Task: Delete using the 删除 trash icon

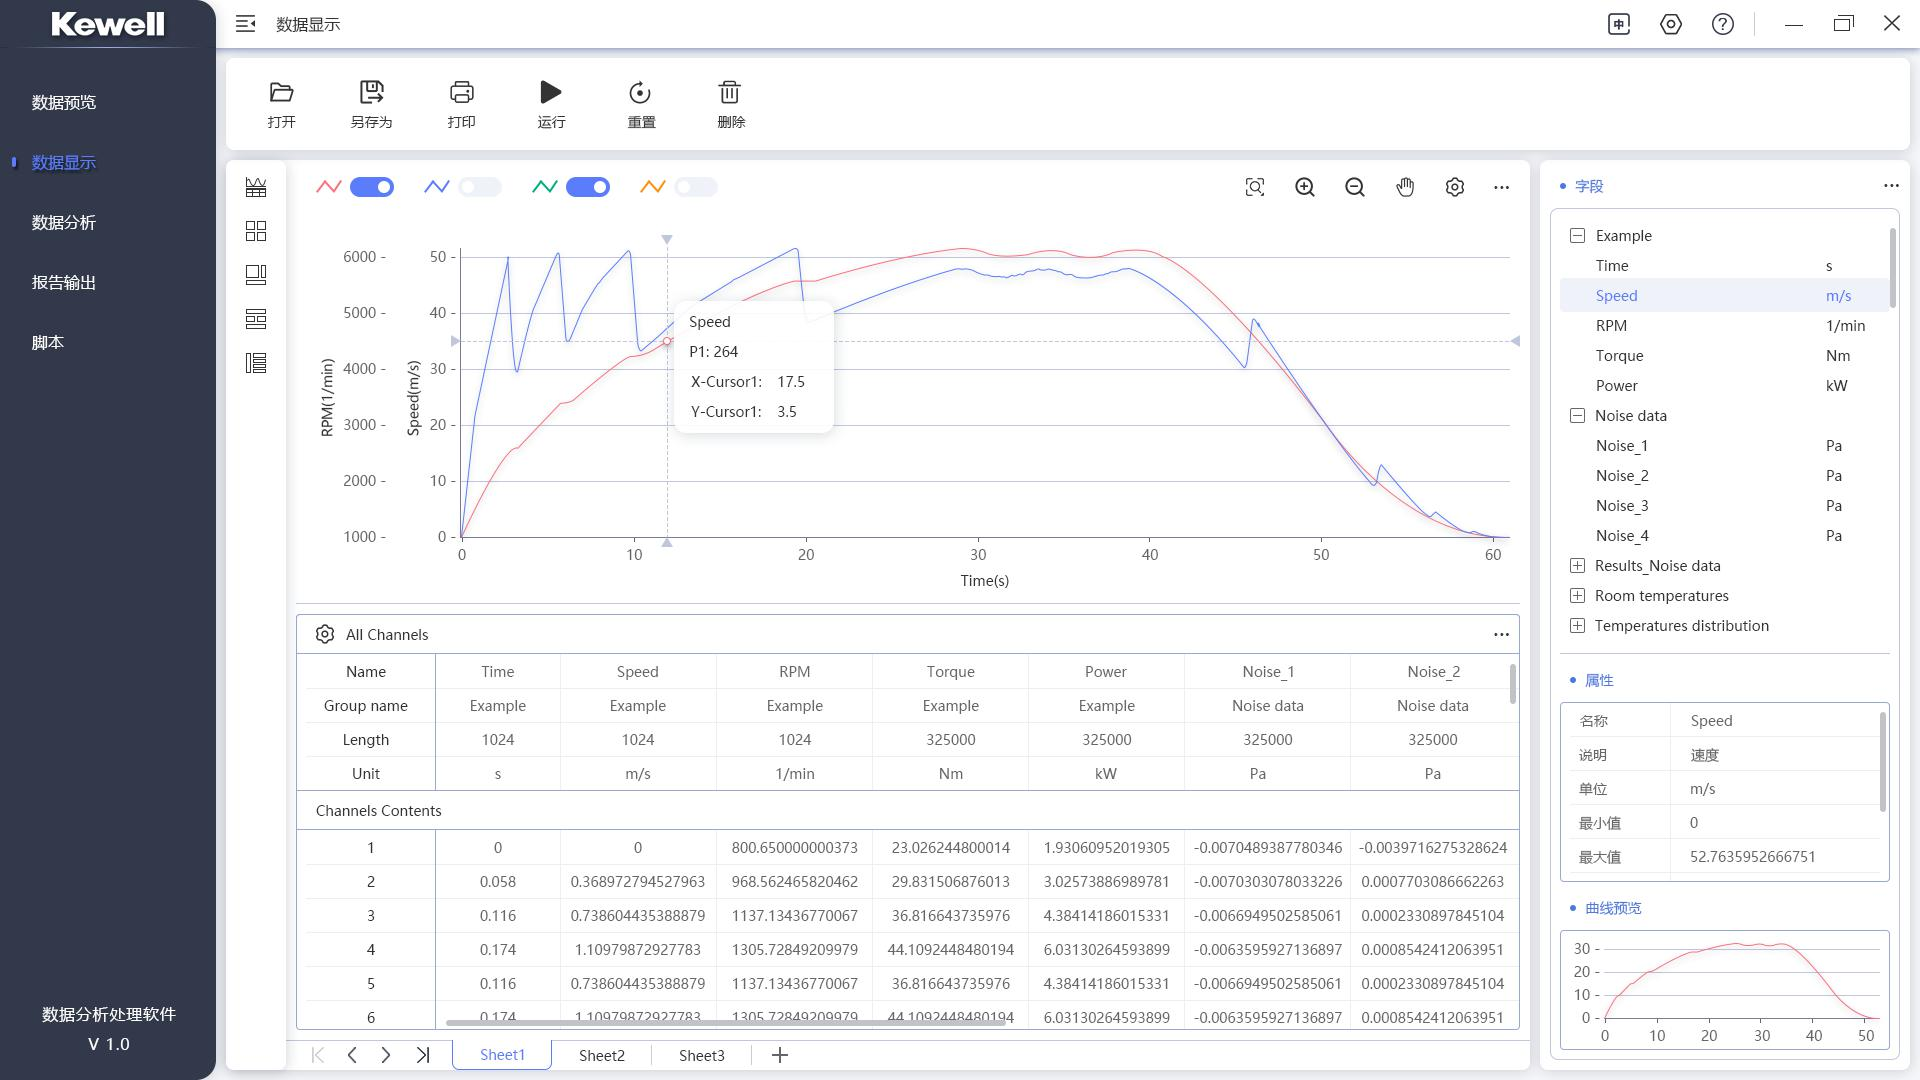Action: [x=730, y=93]
